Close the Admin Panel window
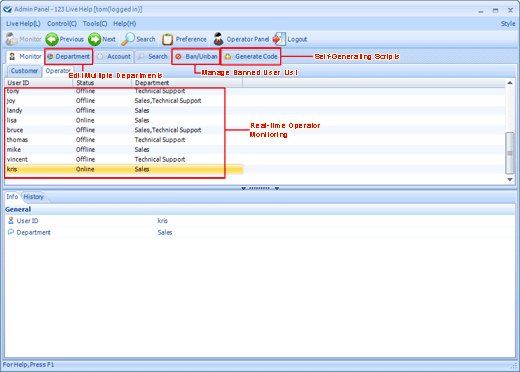Screen dimensions: 520x372 (510, 10)
